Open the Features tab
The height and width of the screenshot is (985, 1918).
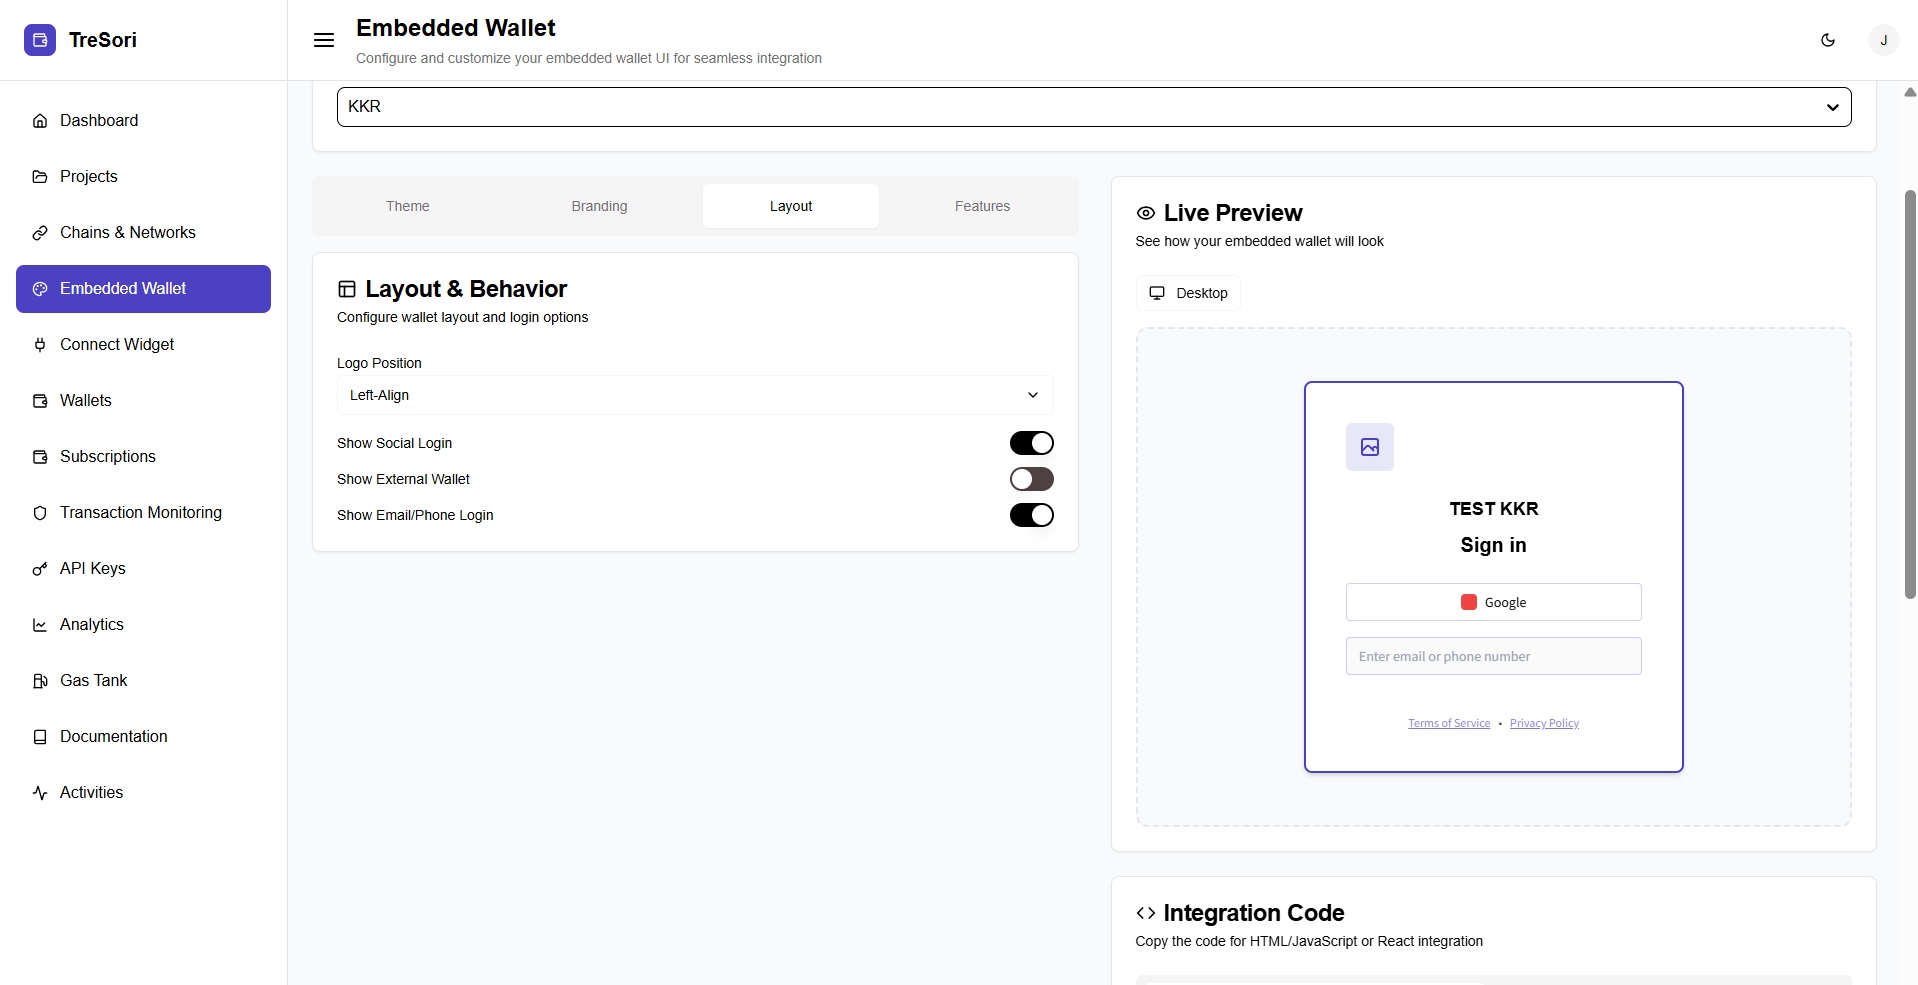pyautogui.click(x=982, y=206)
